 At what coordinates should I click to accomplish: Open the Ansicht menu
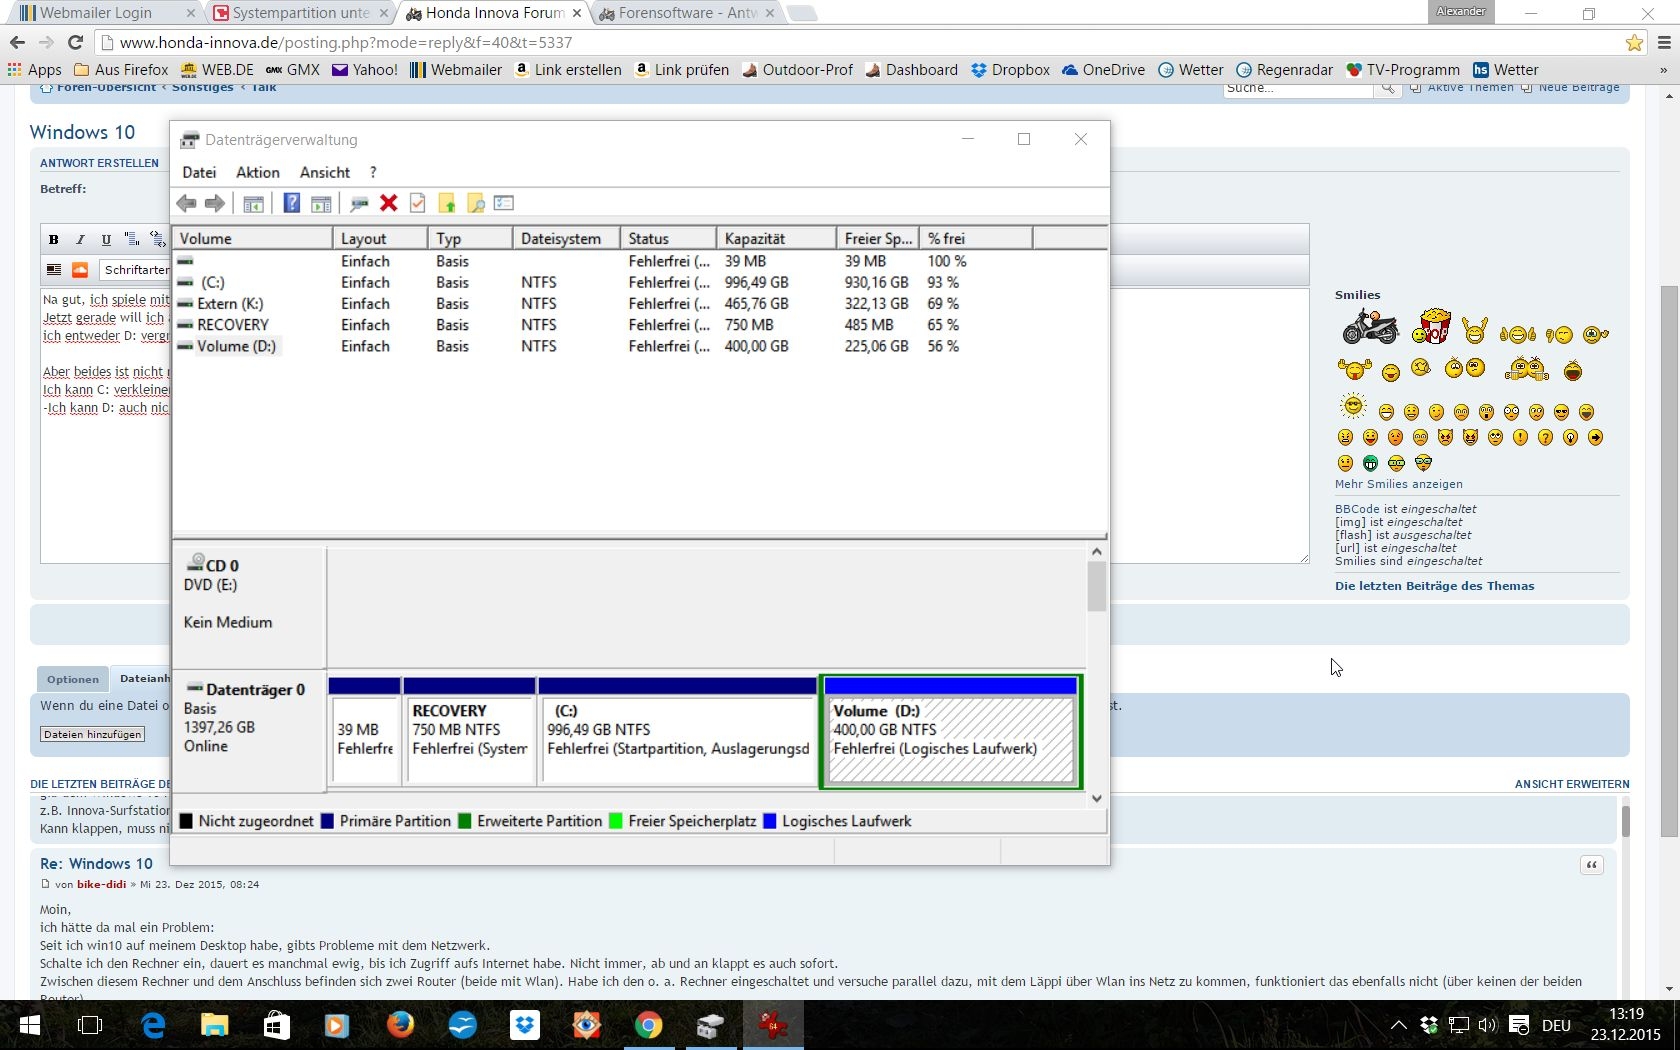click(x=325, y=172)
